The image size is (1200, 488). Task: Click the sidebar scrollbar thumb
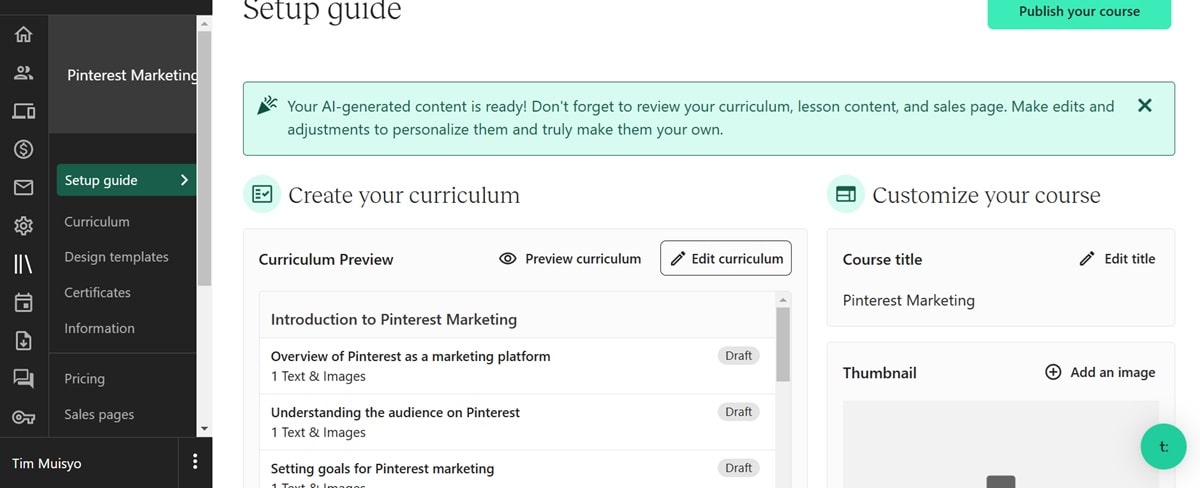pyautogui.click(x=205, y=158)
